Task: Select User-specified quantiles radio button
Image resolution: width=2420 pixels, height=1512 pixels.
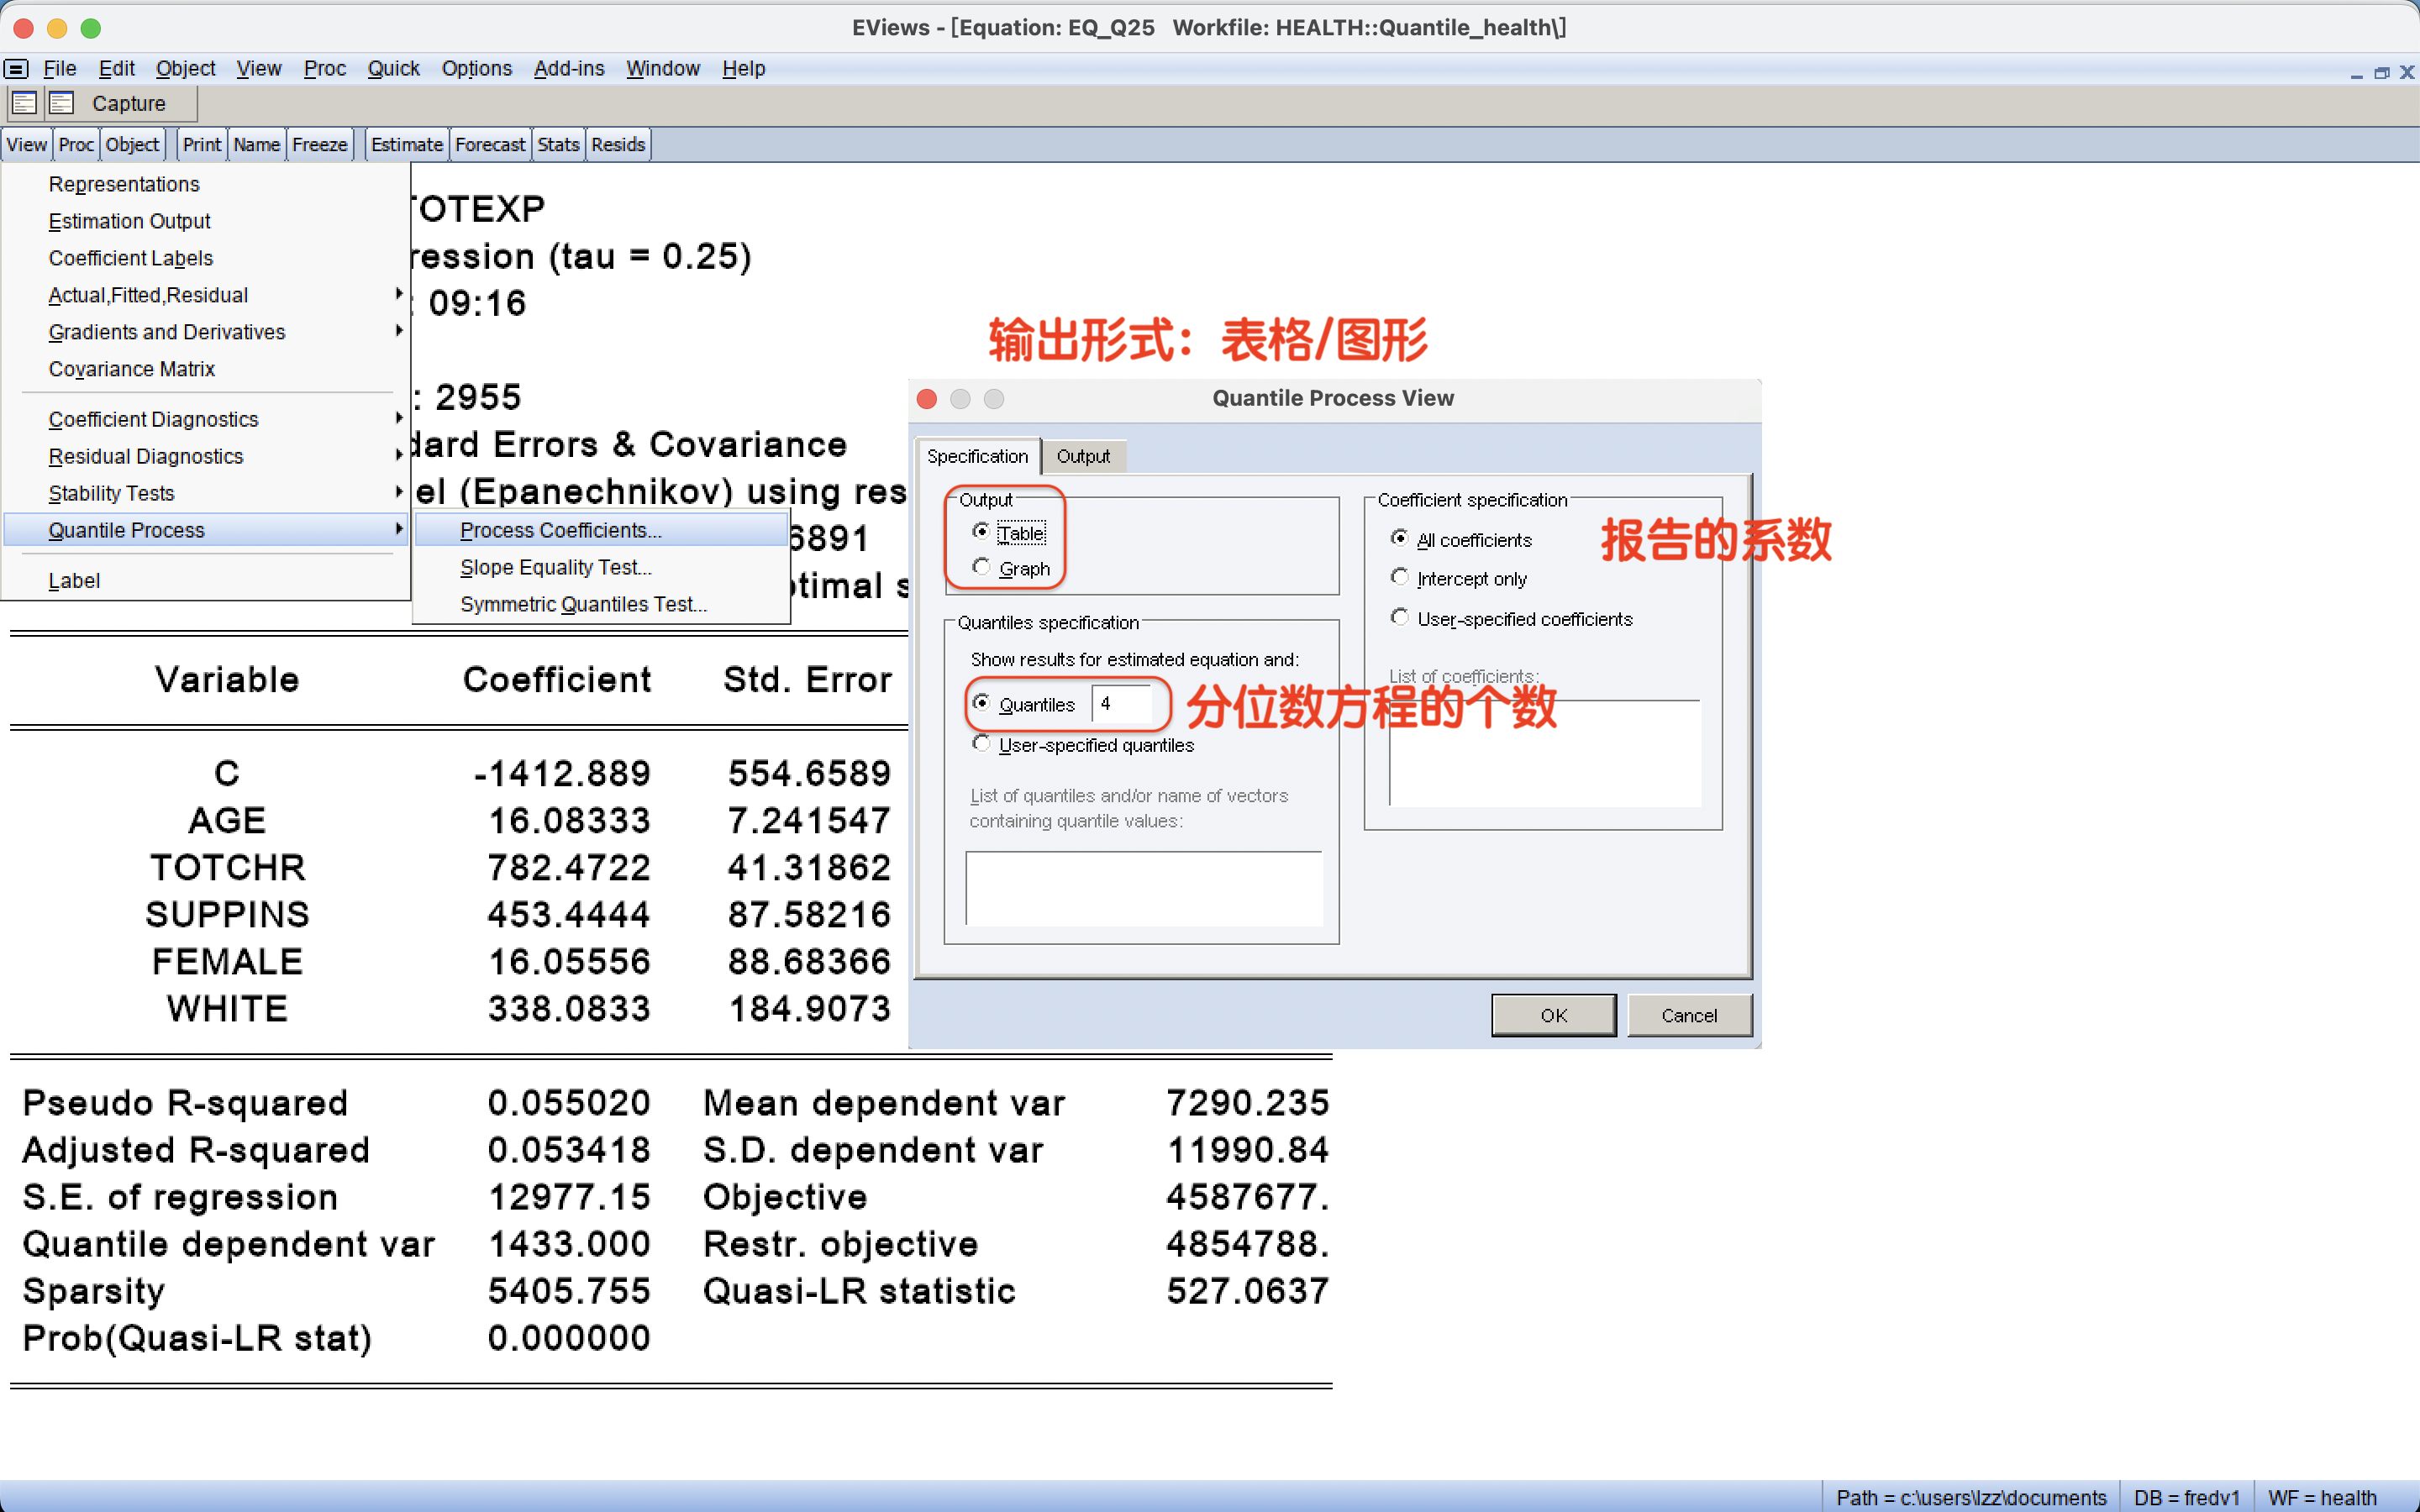Action: (981, 743)
